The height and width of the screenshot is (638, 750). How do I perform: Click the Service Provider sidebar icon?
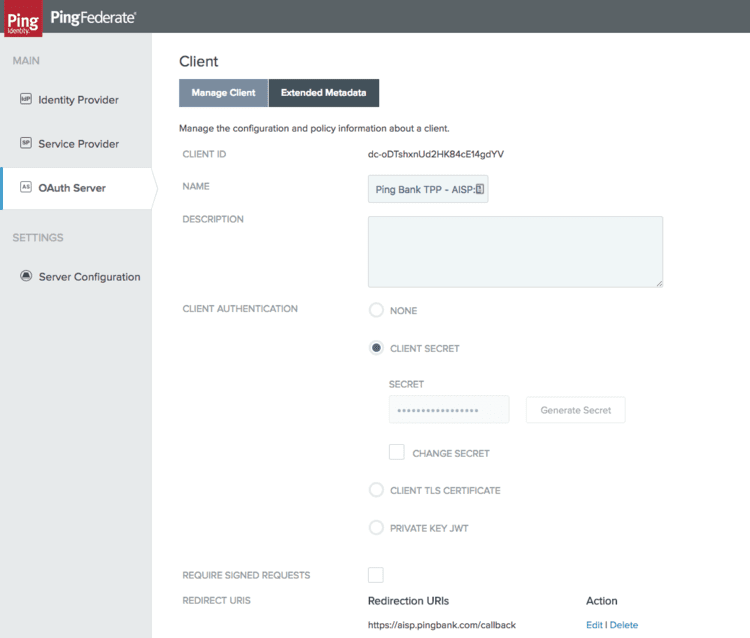coord(26,143)
